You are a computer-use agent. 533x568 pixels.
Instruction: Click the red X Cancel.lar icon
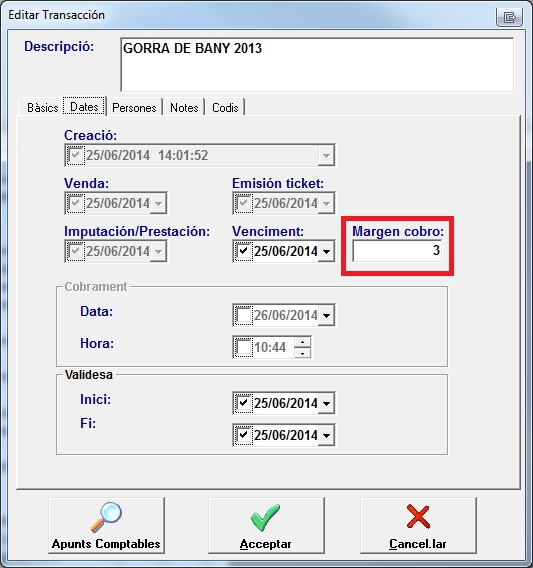[418, 517]
